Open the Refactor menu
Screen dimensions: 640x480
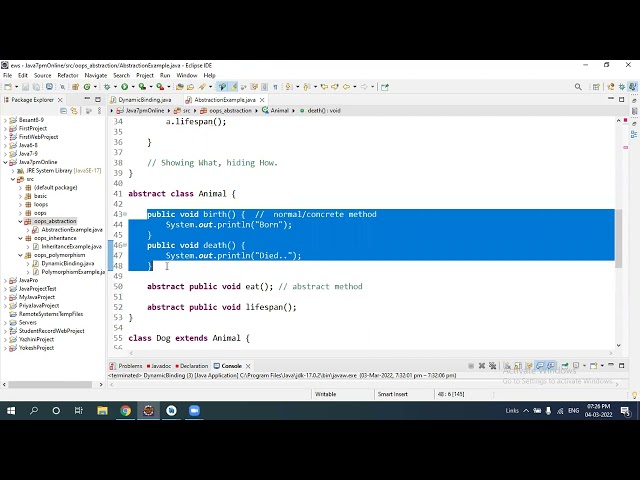point(68,76)
